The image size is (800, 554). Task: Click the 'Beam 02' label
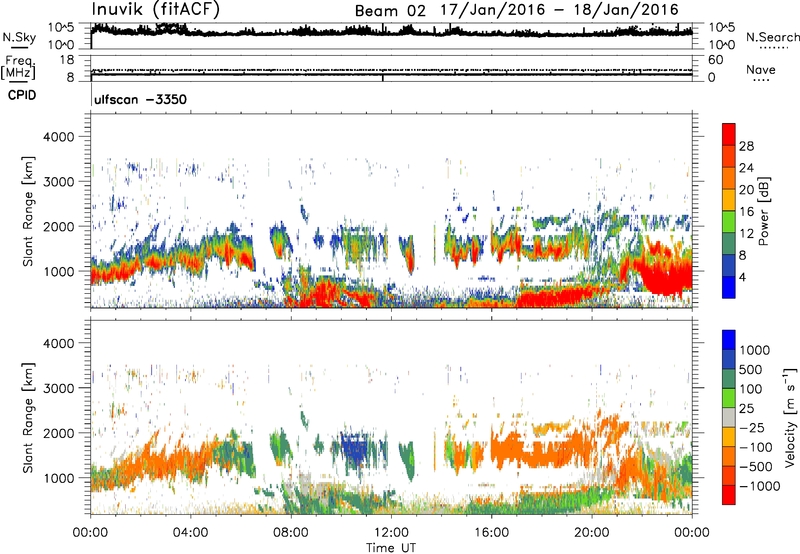pyautogui.click(x=390, y=11)
